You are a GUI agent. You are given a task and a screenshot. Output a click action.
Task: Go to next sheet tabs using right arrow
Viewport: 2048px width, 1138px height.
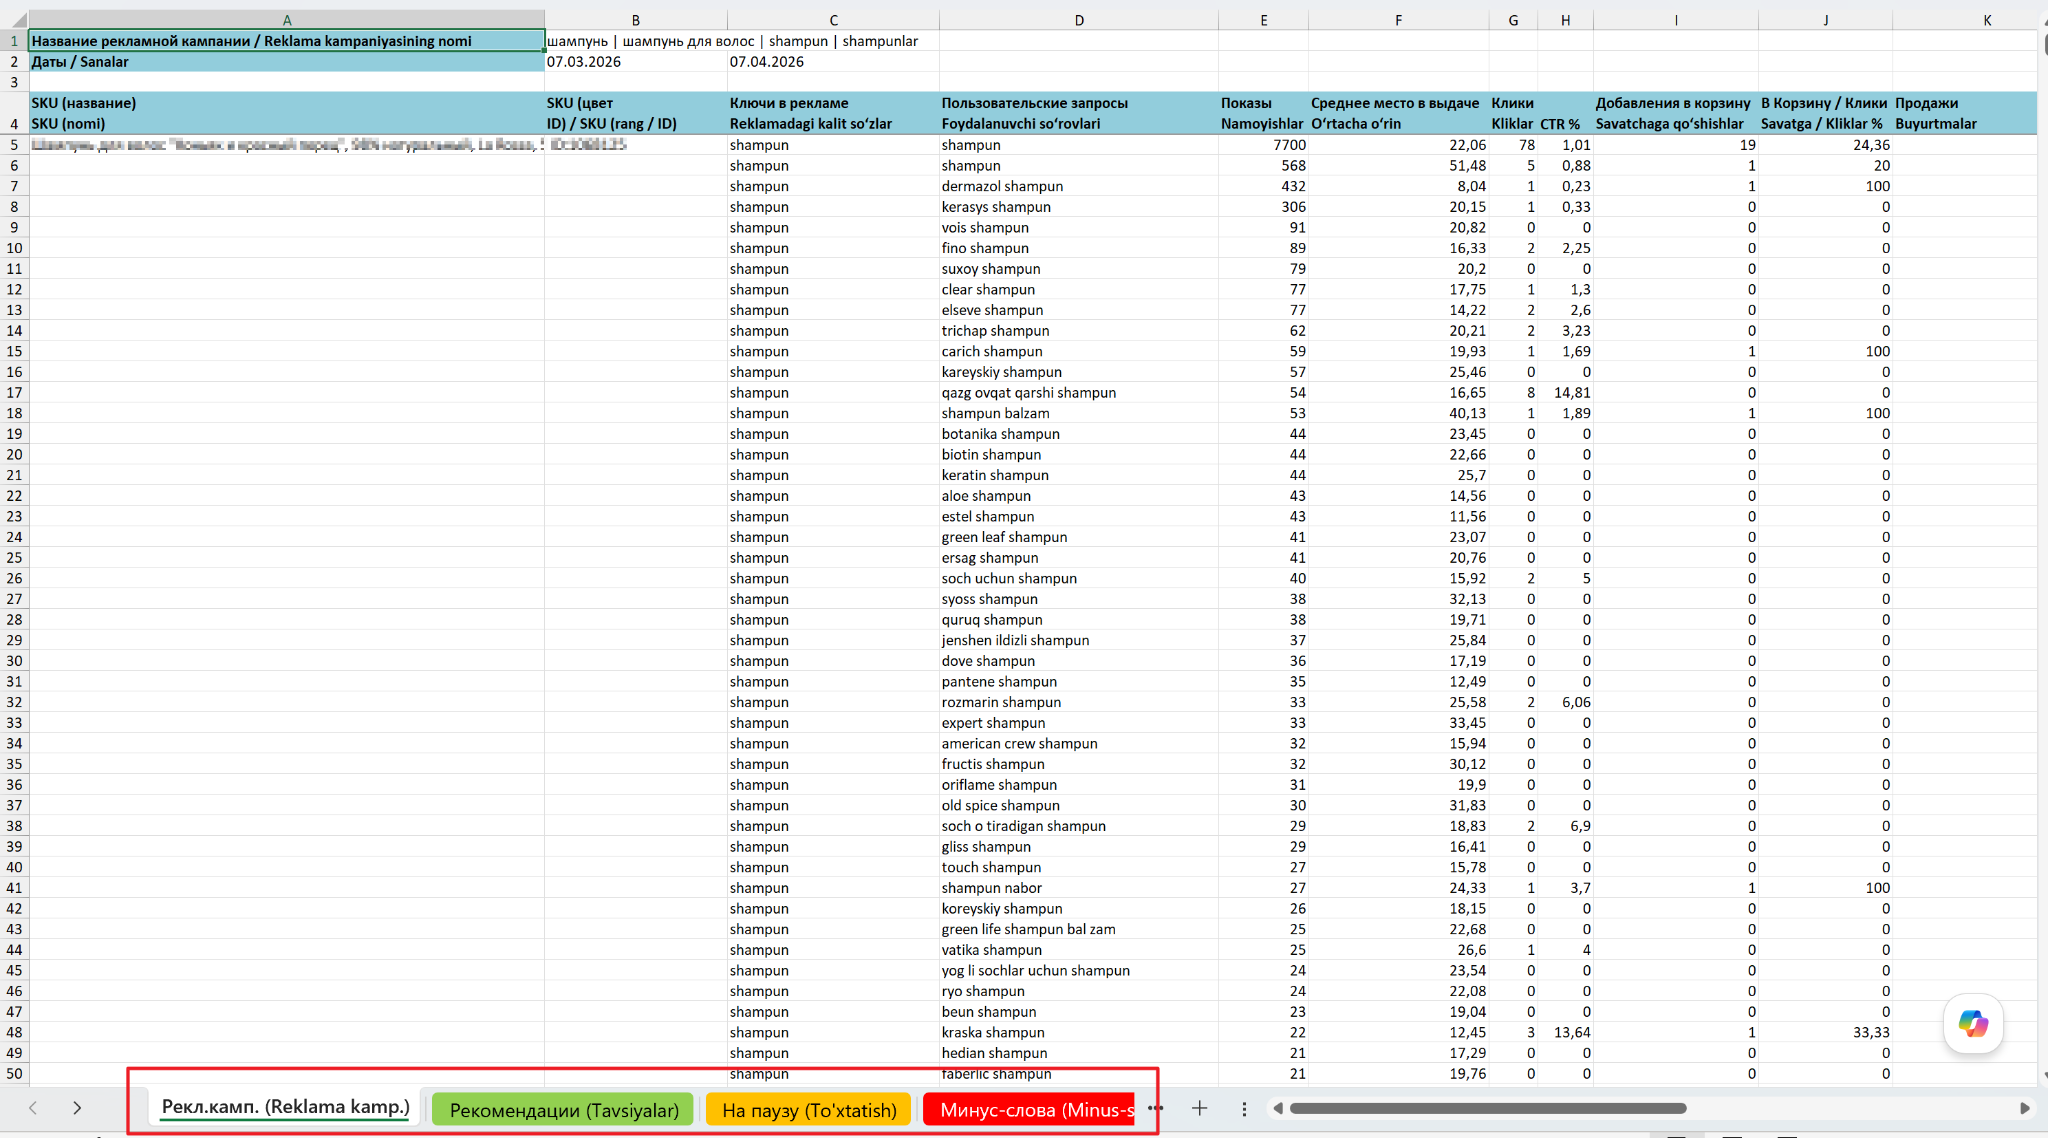[x=77, y=1108]
